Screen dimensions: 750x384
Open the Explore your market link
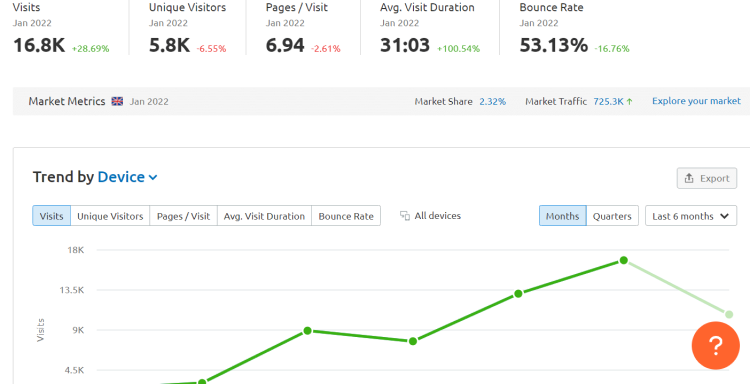(696, 101)
